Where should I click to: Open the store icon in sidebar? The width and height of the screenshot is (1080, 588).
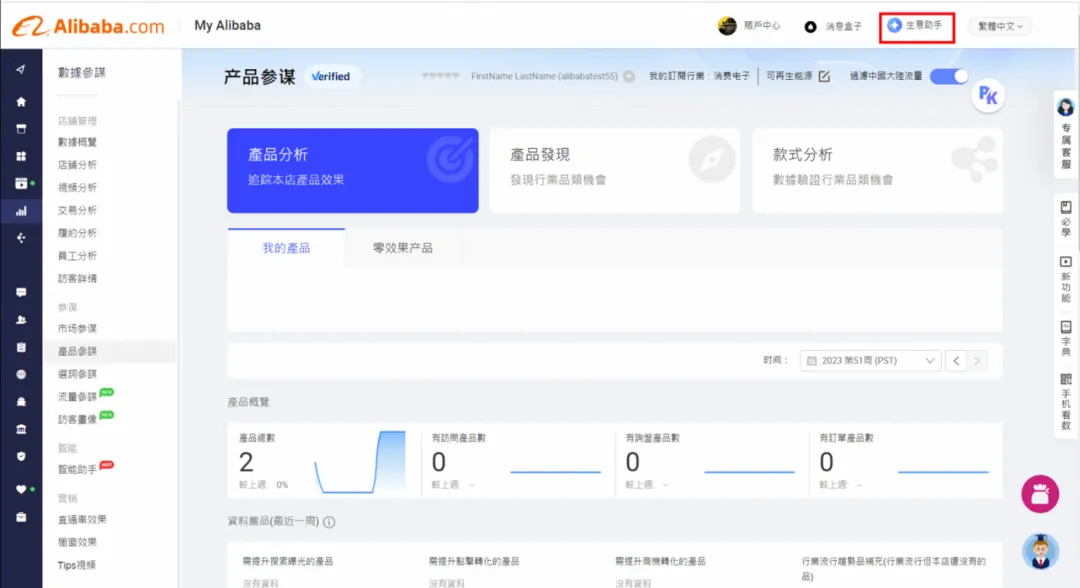click(21, 129)
